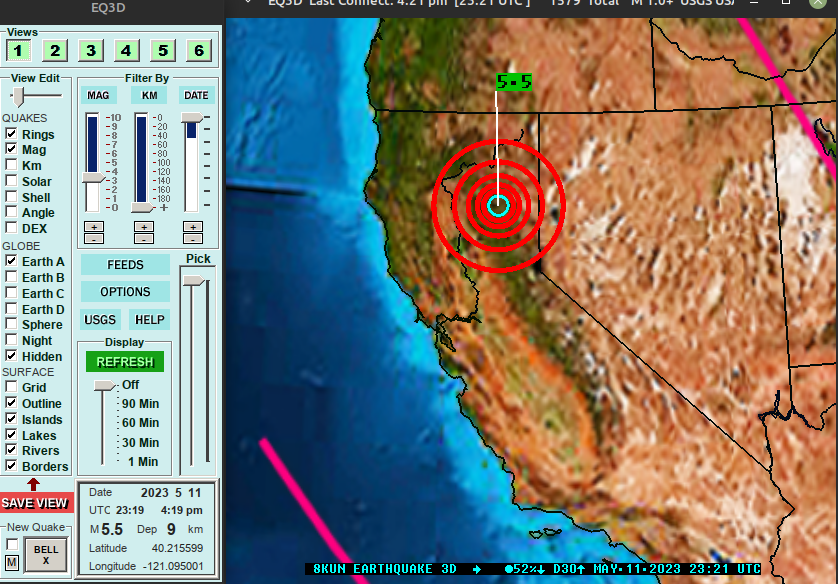Image resolution: width=838 pixels, height=584 pixels.
Task: Increase magnitude filter with plus button
Action: 94,227
